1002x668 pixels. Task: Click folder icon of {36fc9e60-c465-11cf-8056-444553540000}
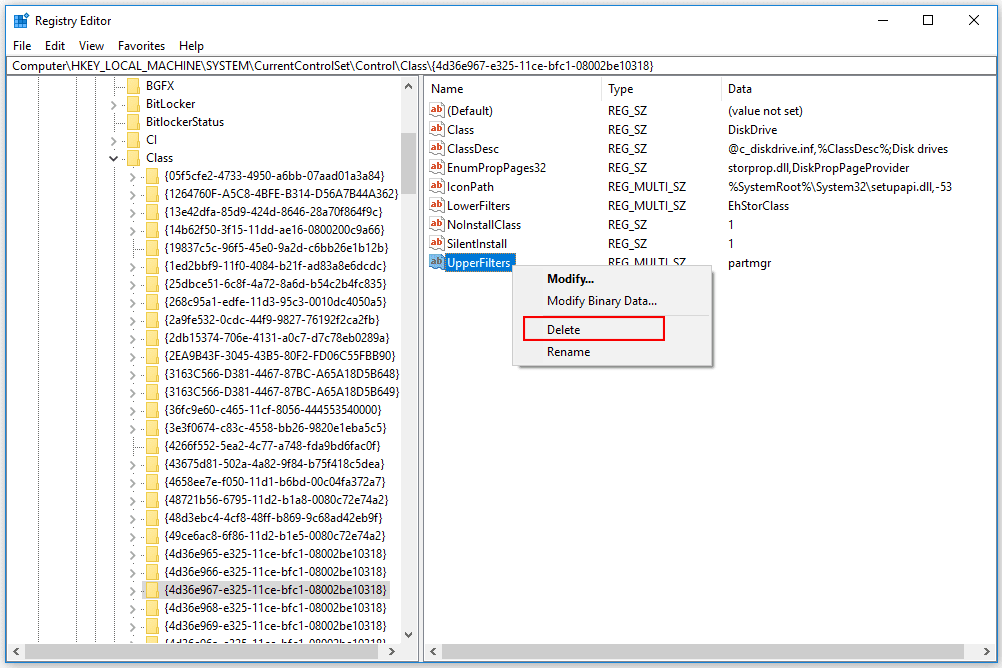click(152, 410)
